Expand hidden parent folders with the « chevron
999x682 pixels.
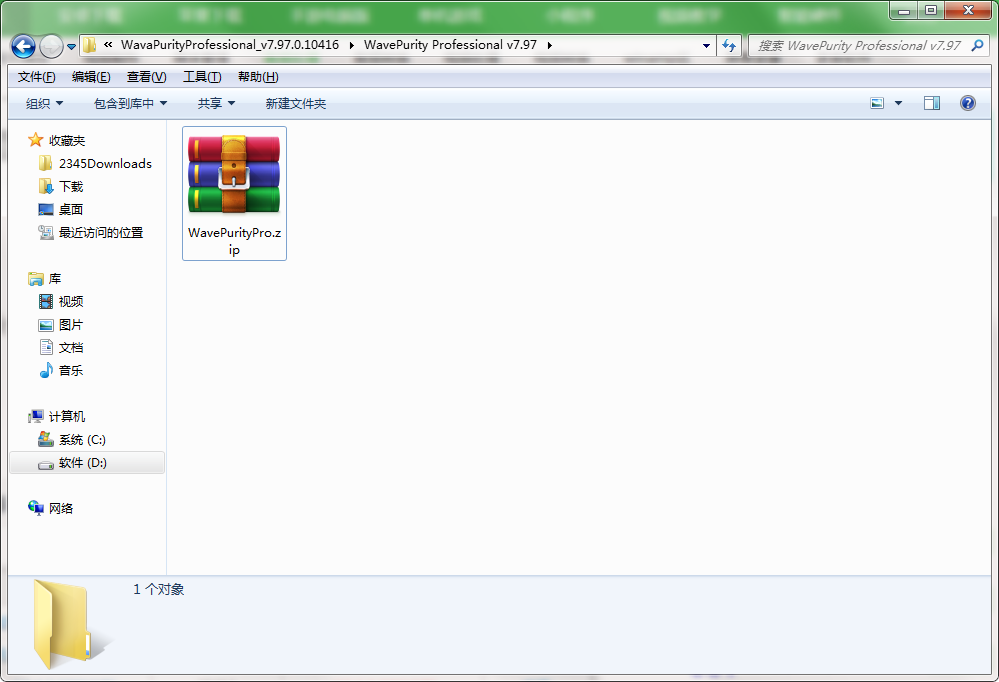pyautogui.click(x=108, y=45)
